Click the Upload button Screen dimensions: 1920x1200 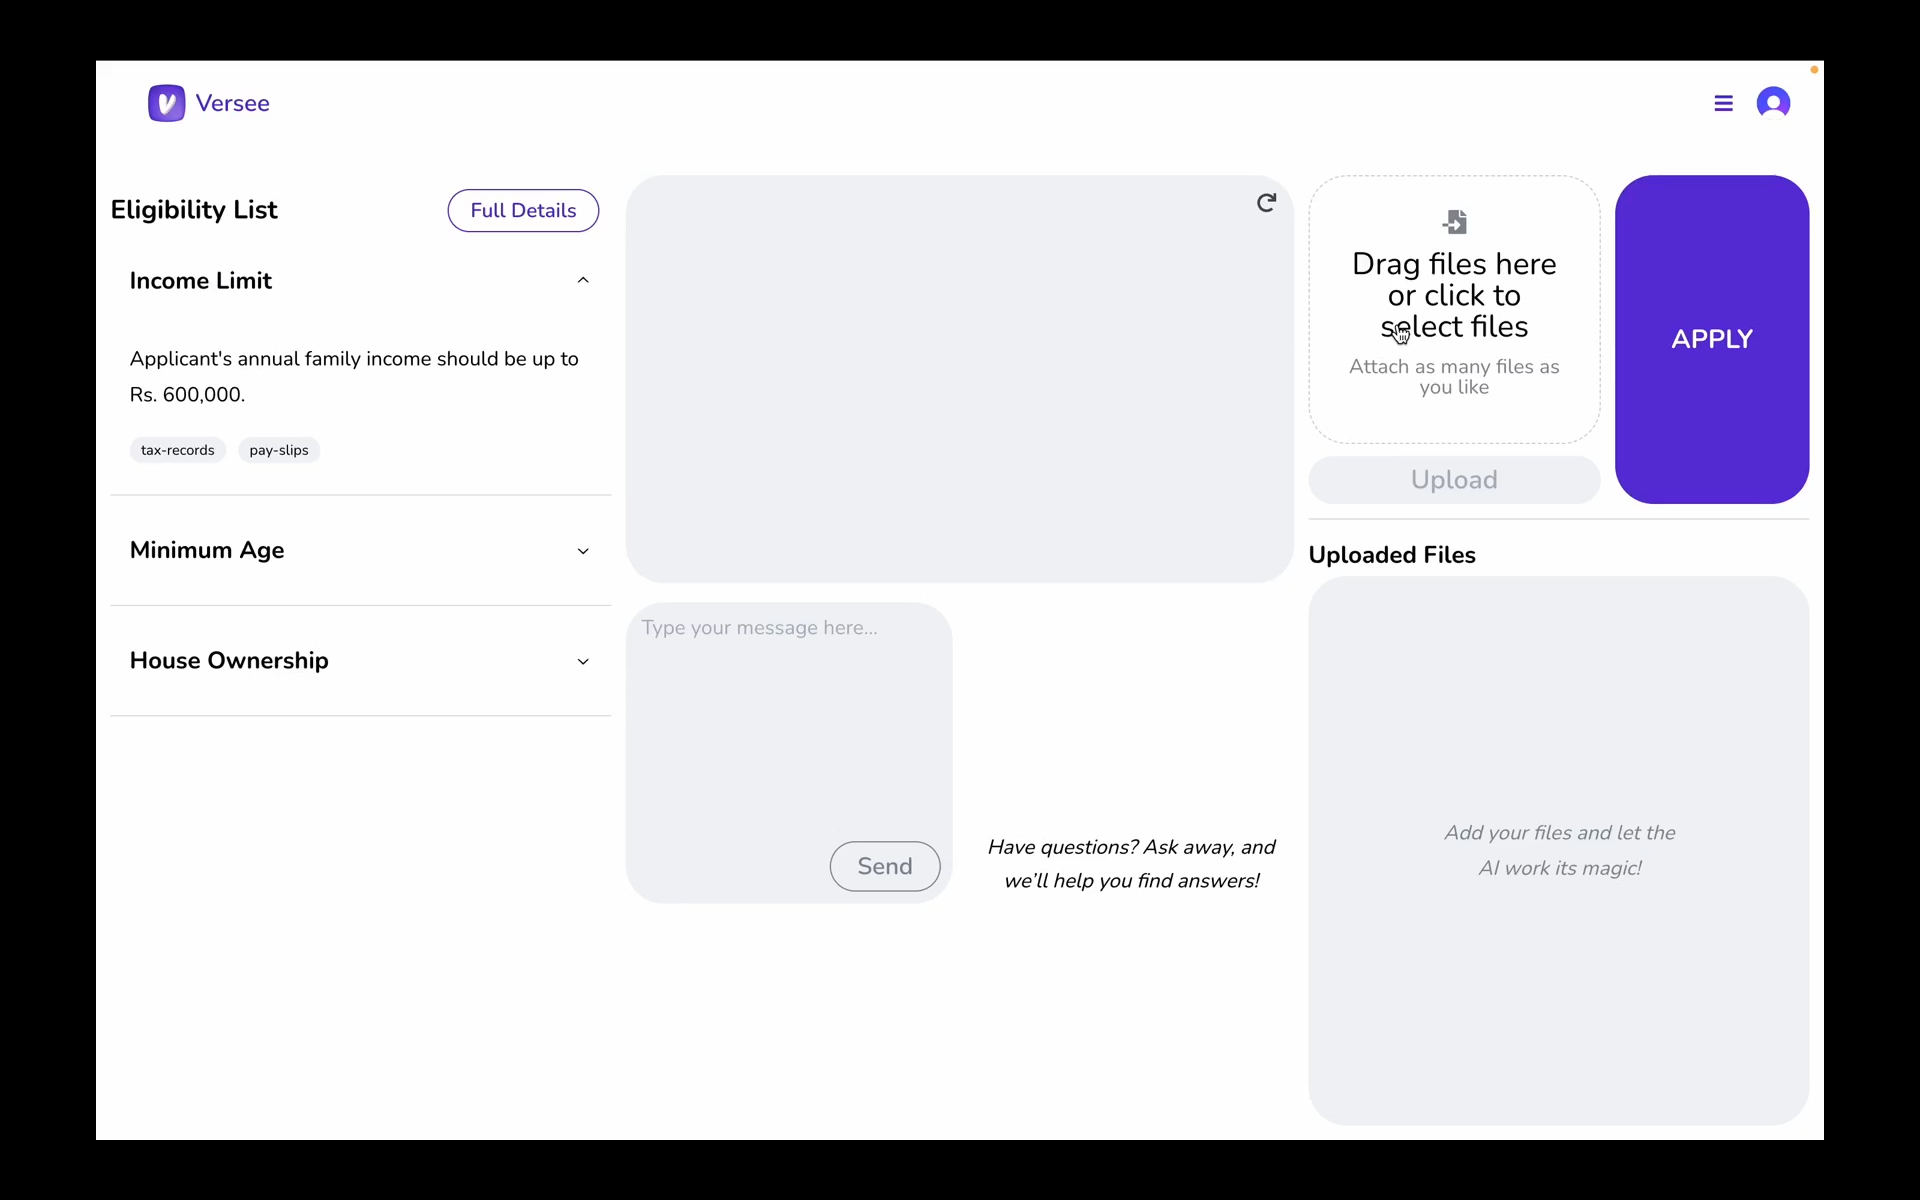coord(1454,480)
